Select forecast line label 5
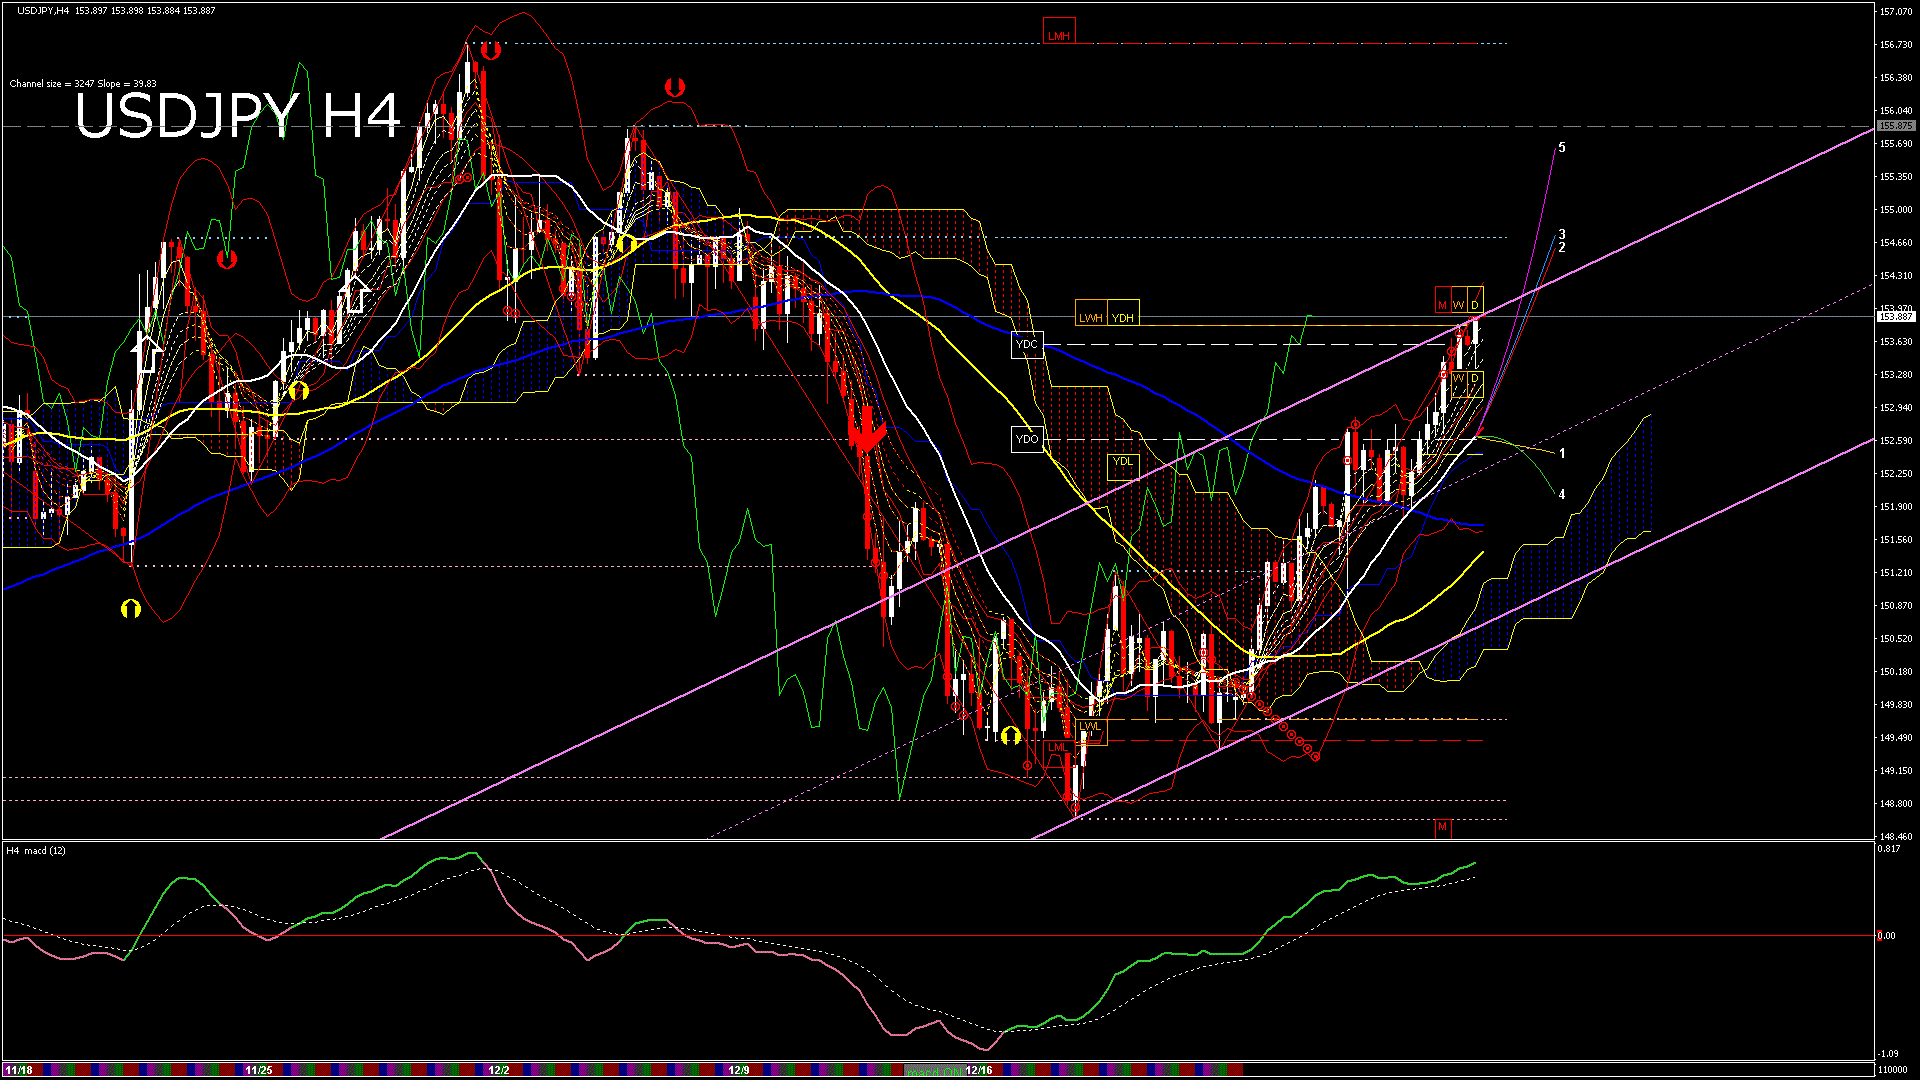The image size is (1920, 1080). (1562, 148)
